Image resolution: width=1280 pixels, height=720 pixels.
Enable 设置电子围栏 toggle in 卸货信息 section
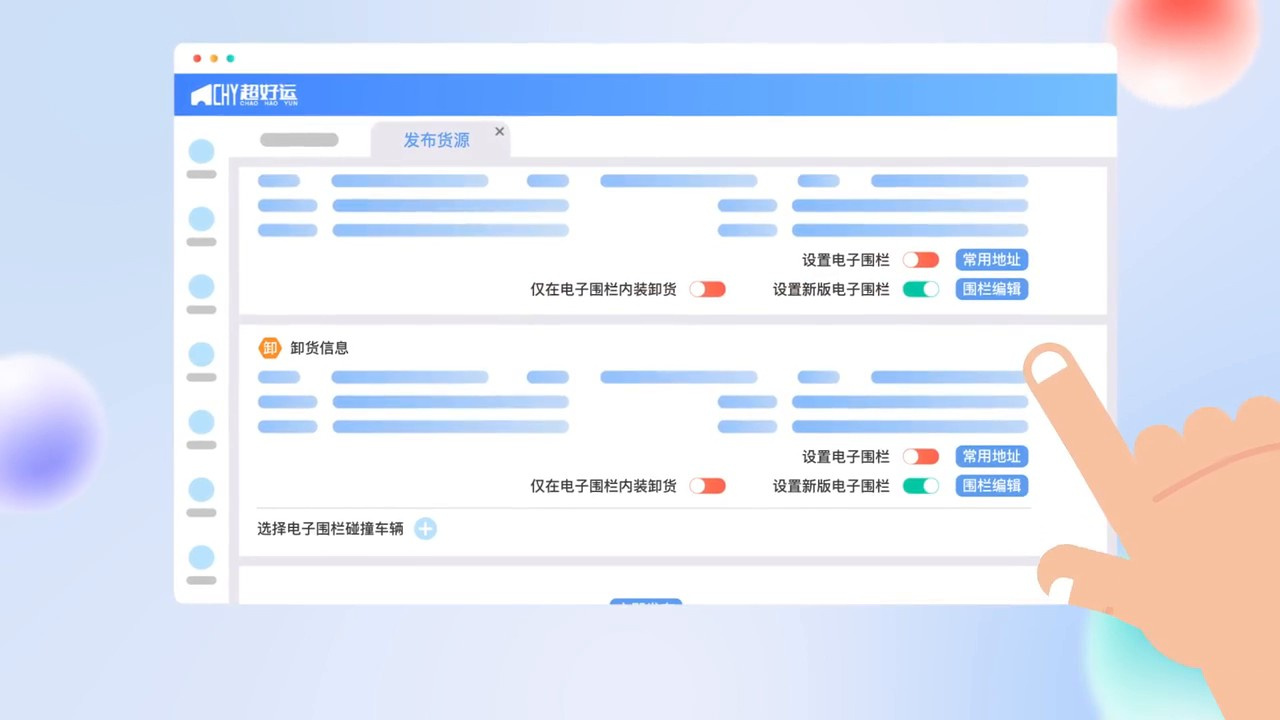[x=920, y=457]
